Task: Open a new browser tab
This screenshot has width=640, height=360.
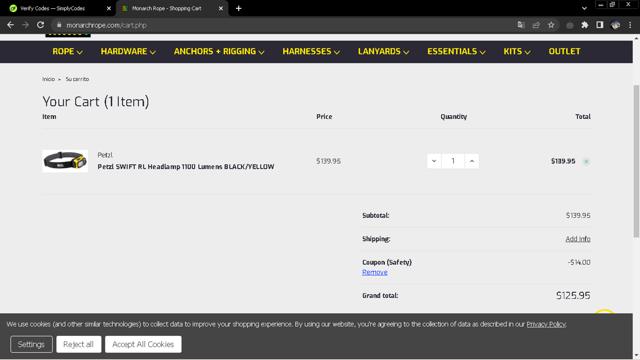Action: 238,8
